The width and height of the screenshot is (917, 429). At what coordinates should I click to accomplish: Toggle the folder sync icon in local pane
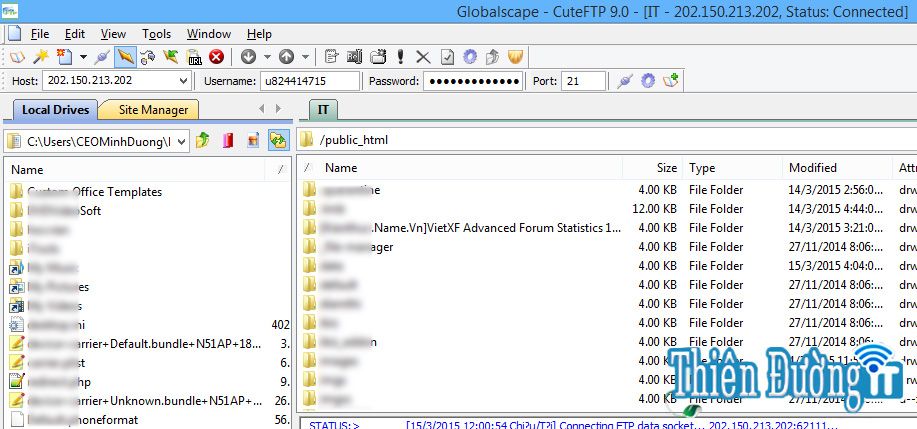[x=277, y=141]
